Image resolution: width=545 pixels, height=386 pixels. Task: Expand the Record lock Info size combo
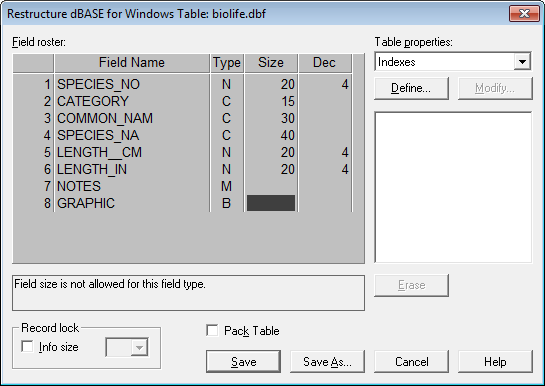139,347
